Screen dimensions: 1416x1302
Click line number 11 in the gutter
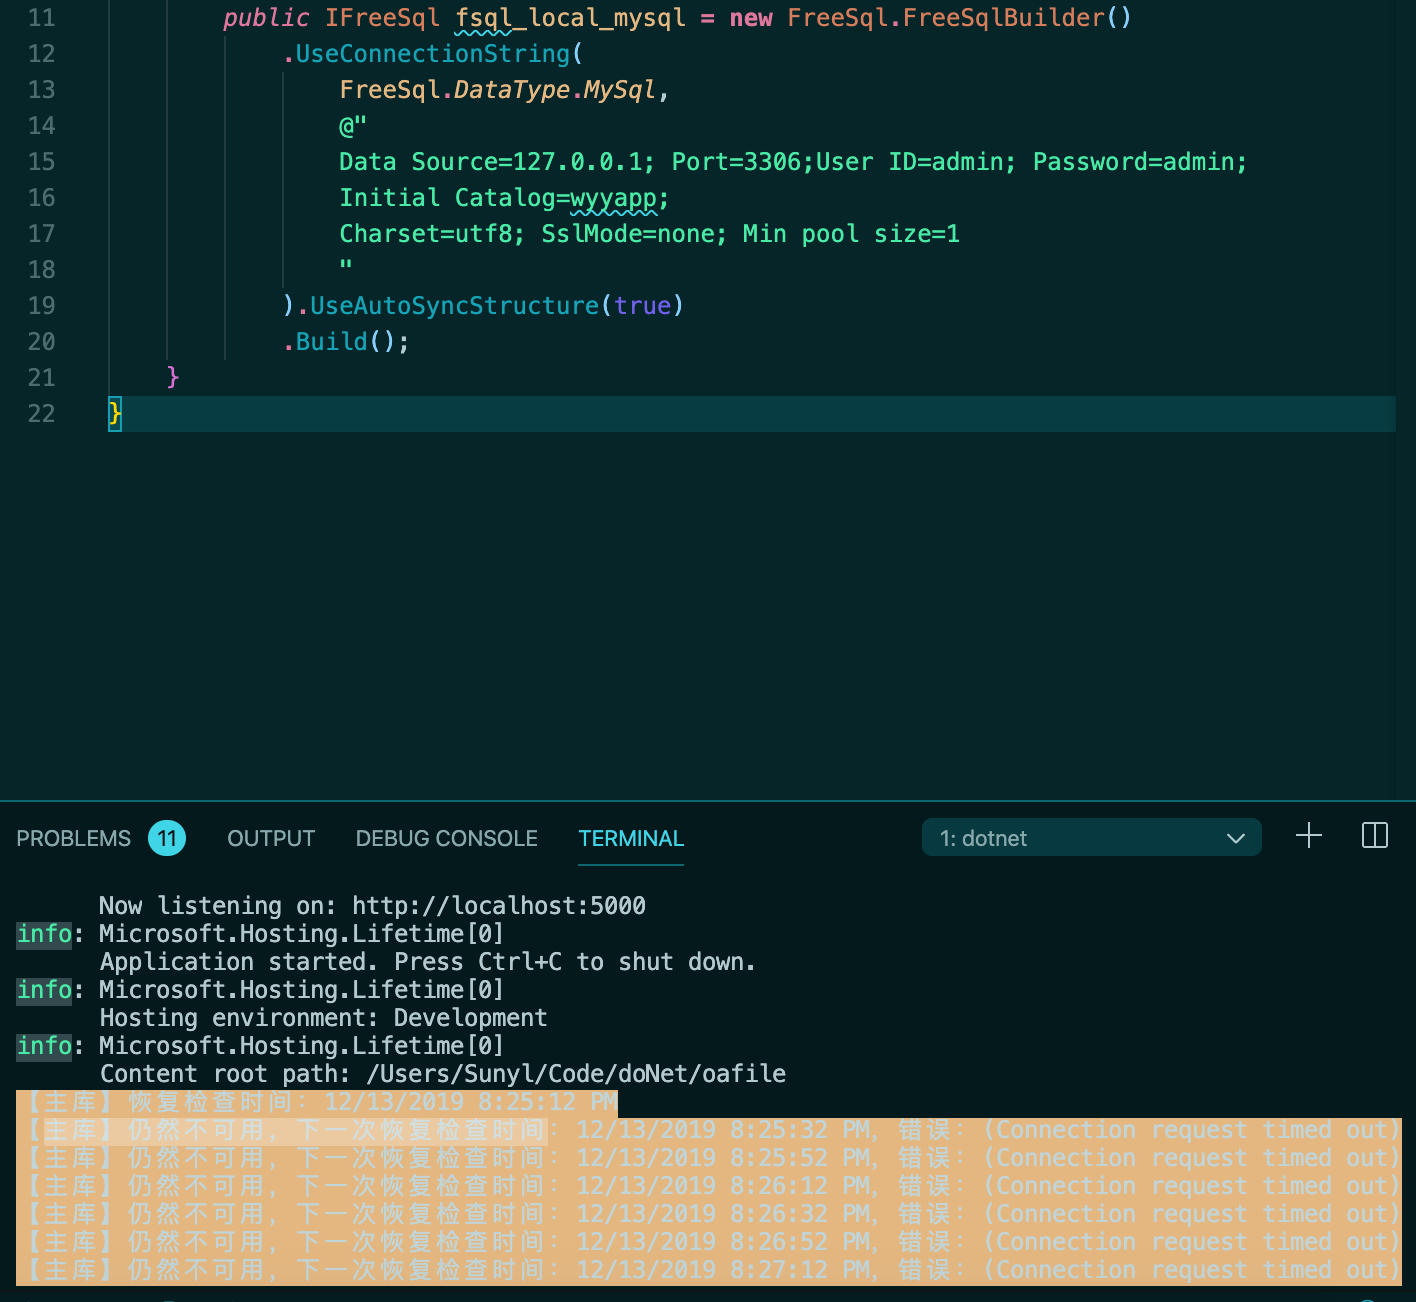coord(41,18)
